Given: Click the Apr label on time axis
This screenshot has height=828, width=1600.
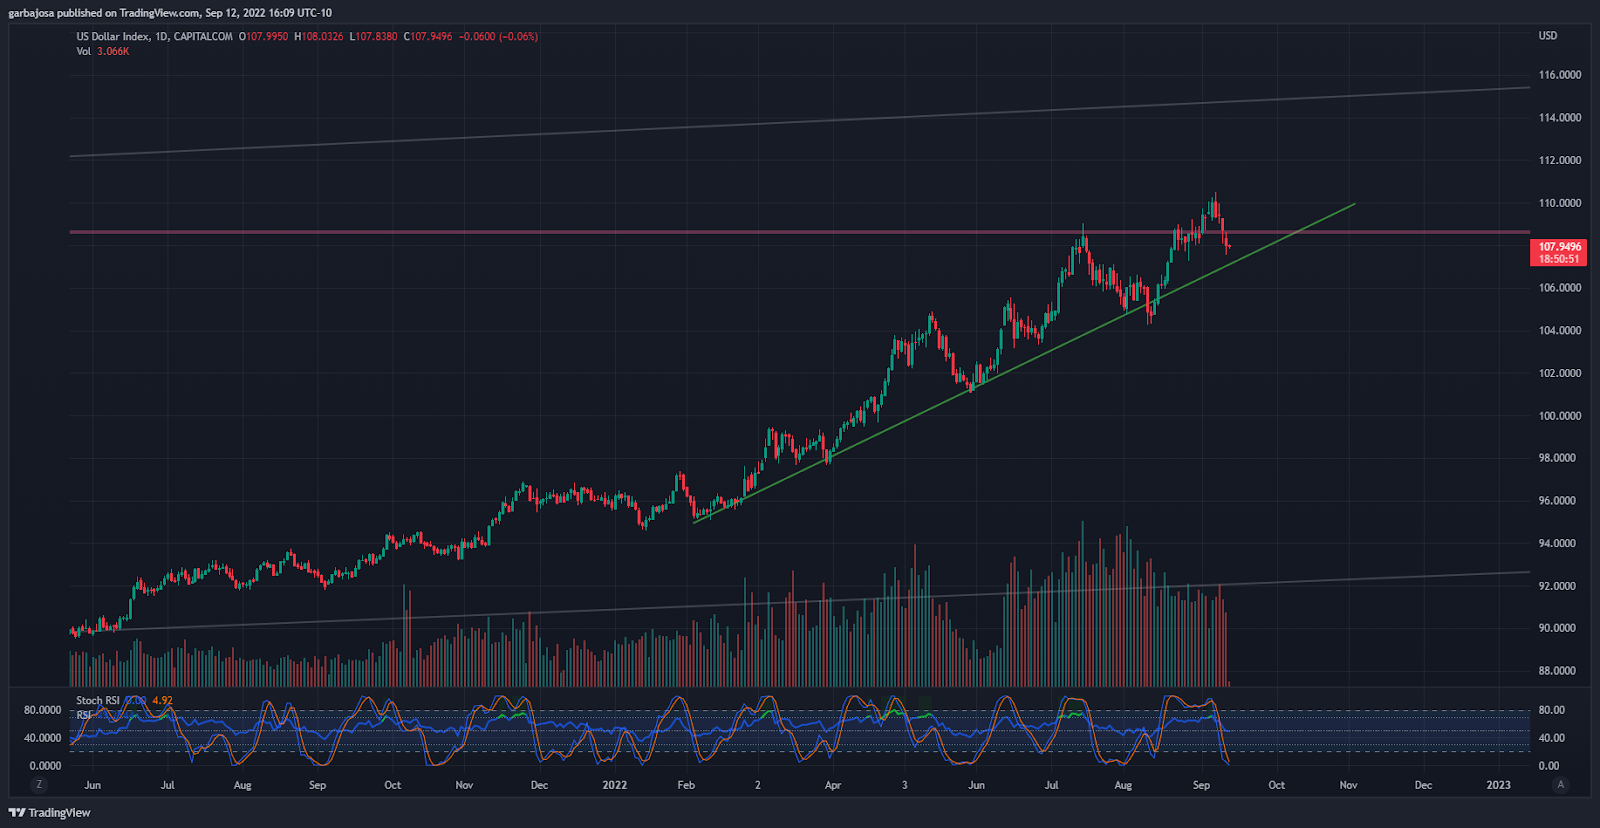Looking at the screenshot, I should [833, 785].
